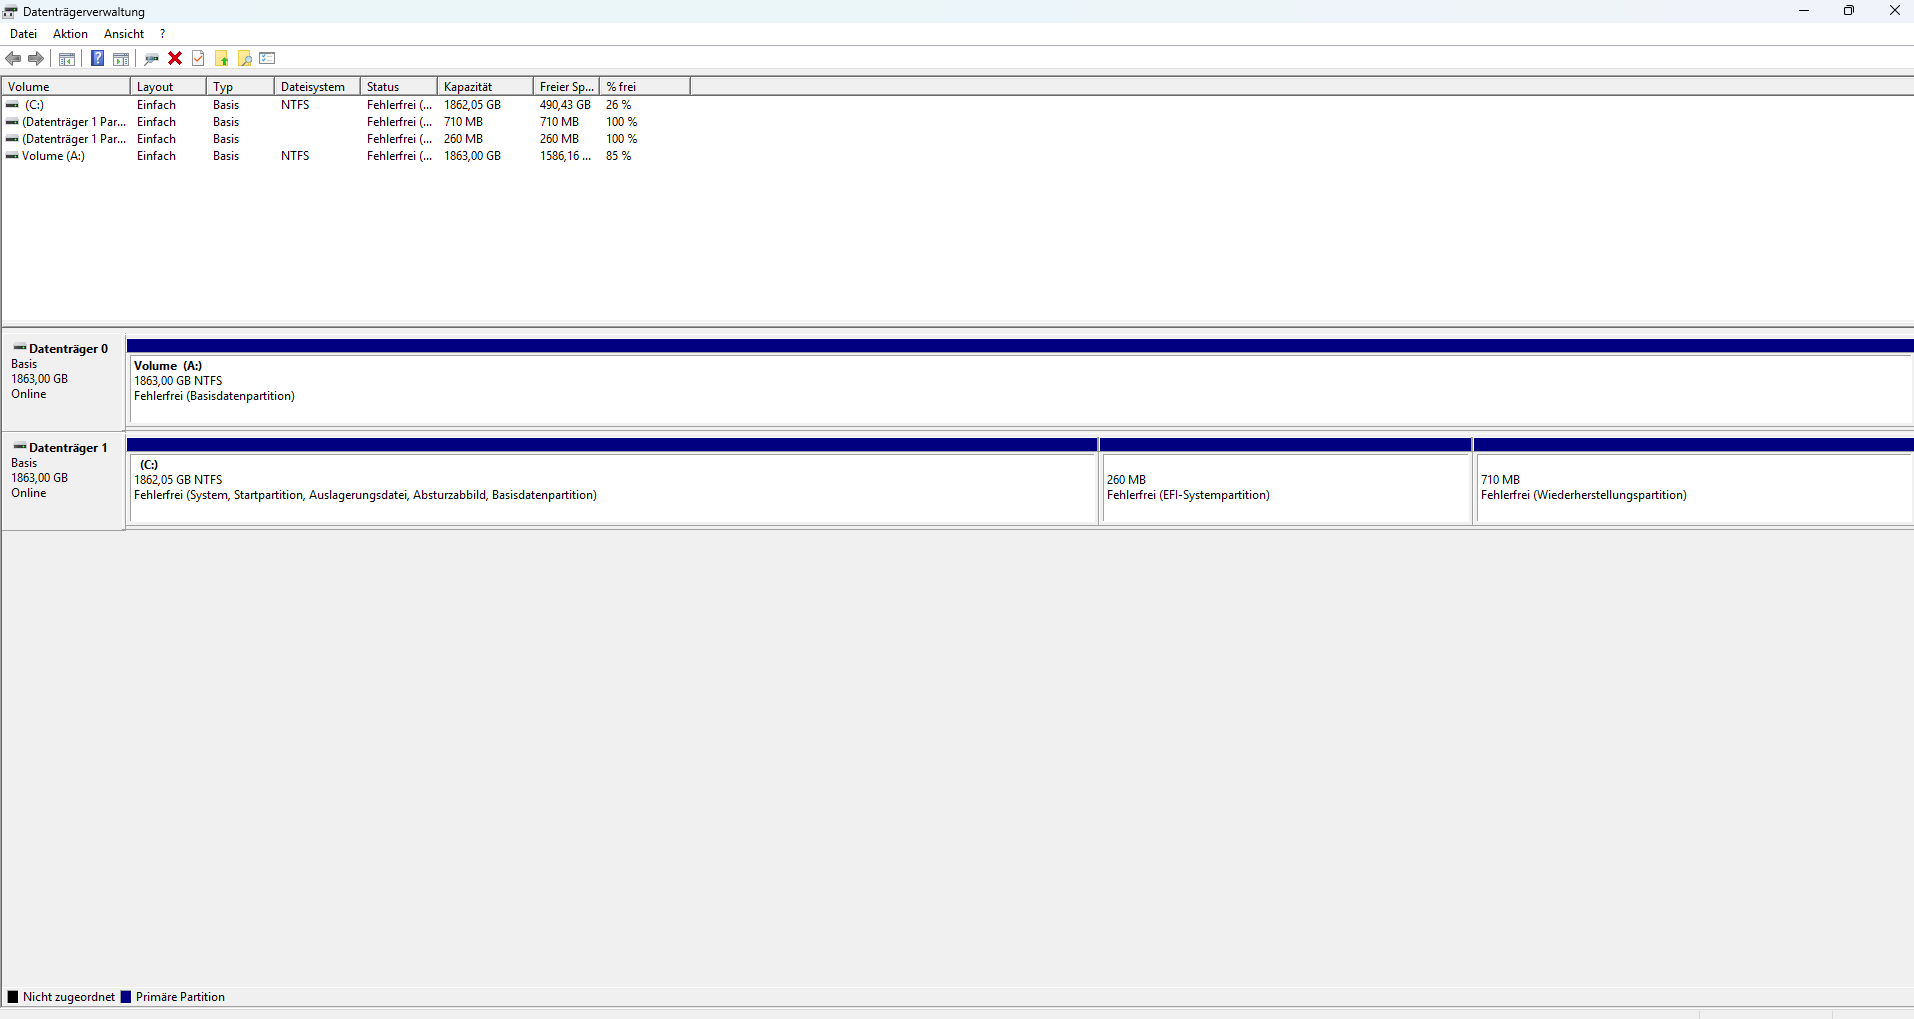Image resolution: width=1914 pixels, height=1019 pixels.
Task: Click the red X delete icon
Action: (x=175, y=59)
